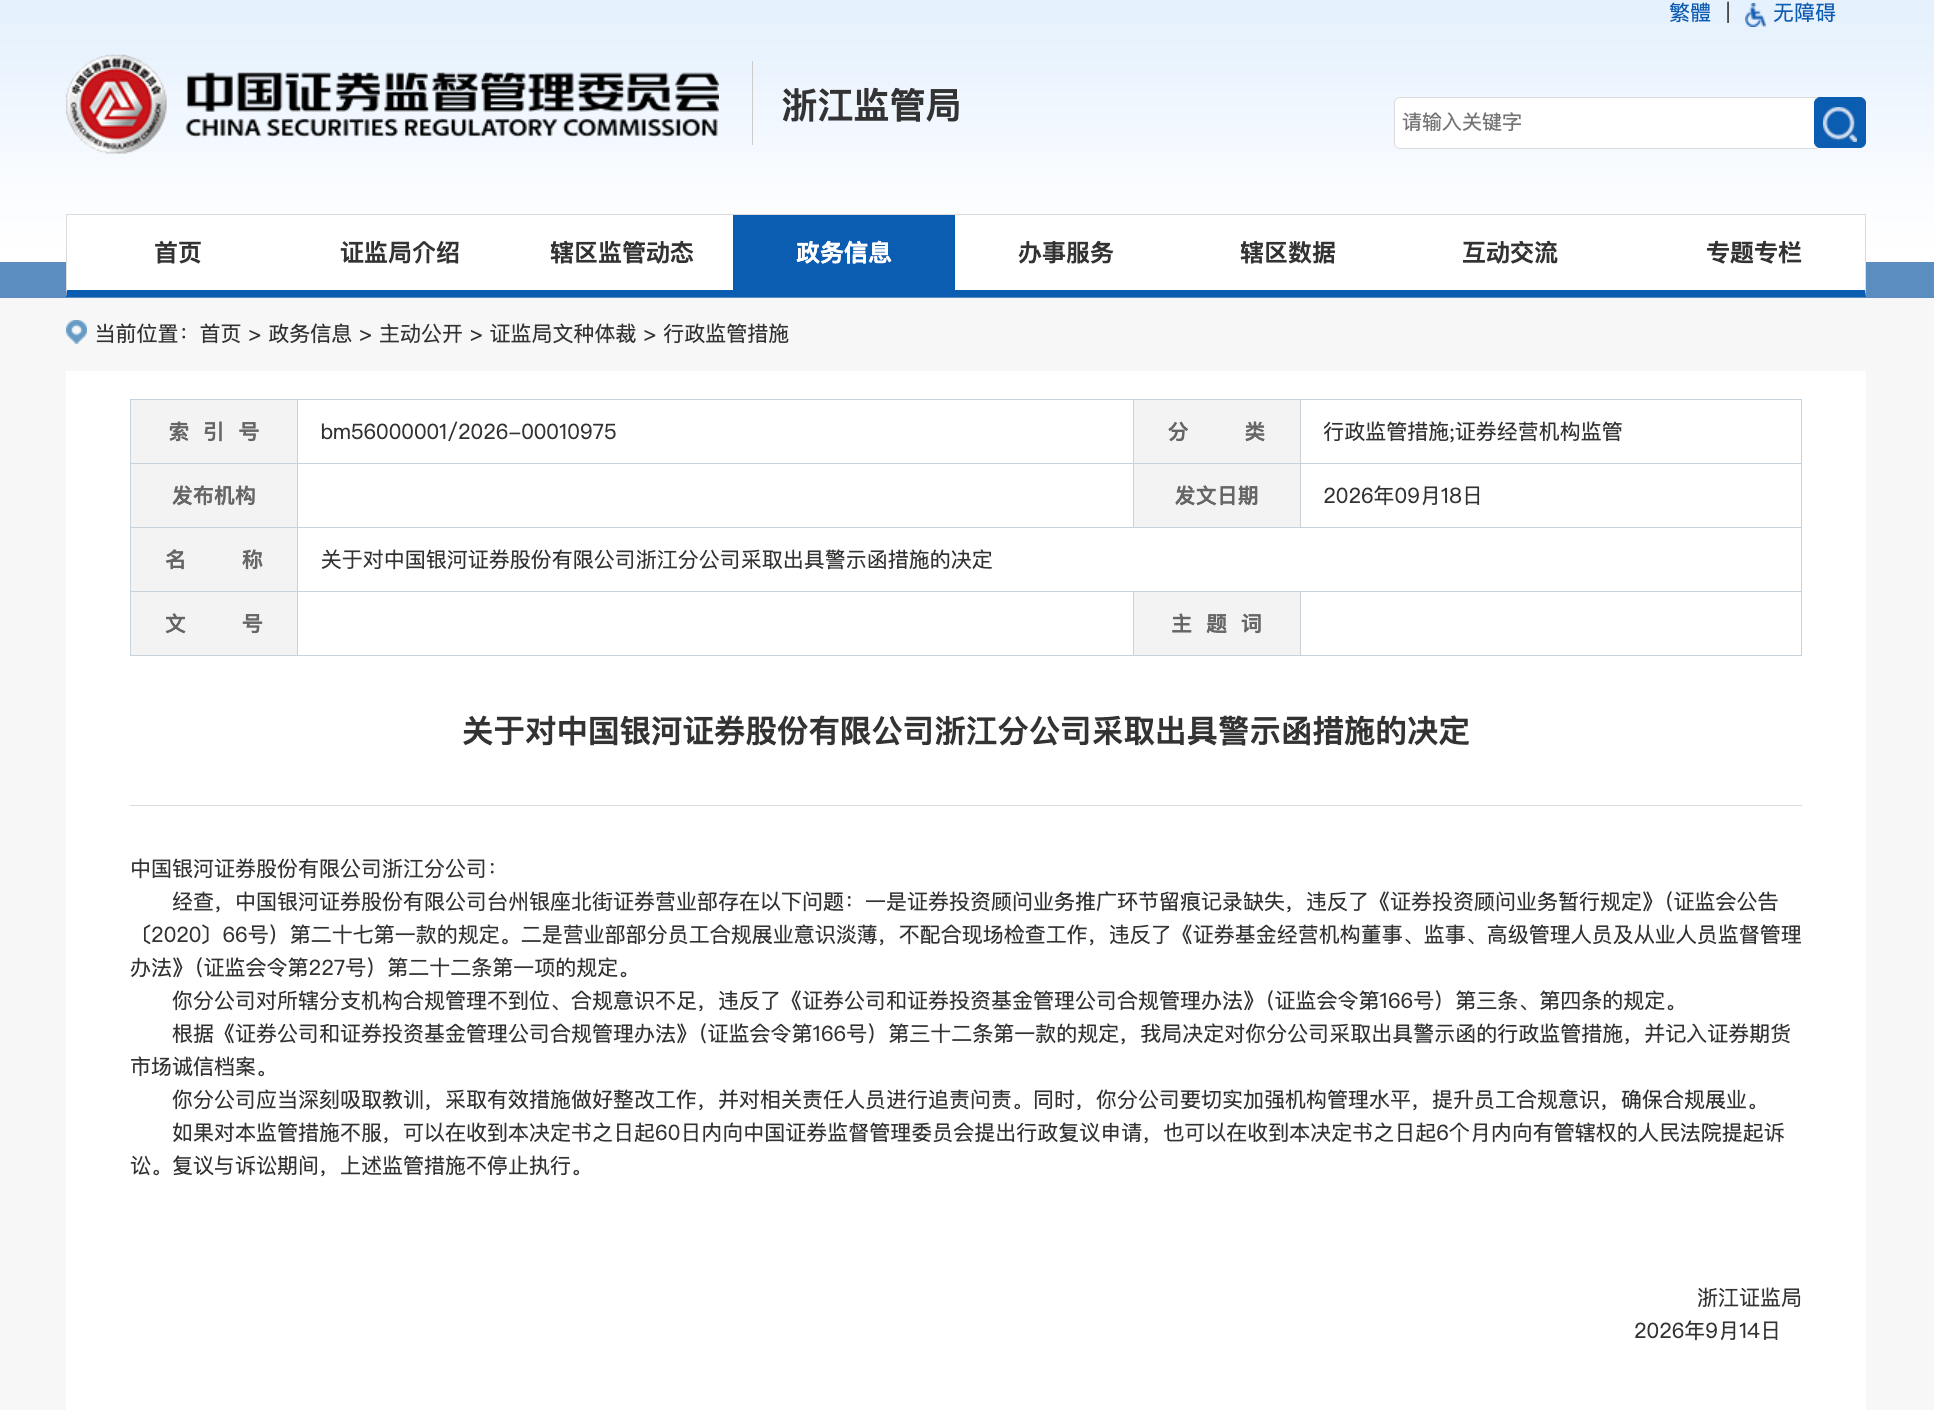
Task: Click the accessibility wheelchair icon
Action: [x=1755, y=15]
